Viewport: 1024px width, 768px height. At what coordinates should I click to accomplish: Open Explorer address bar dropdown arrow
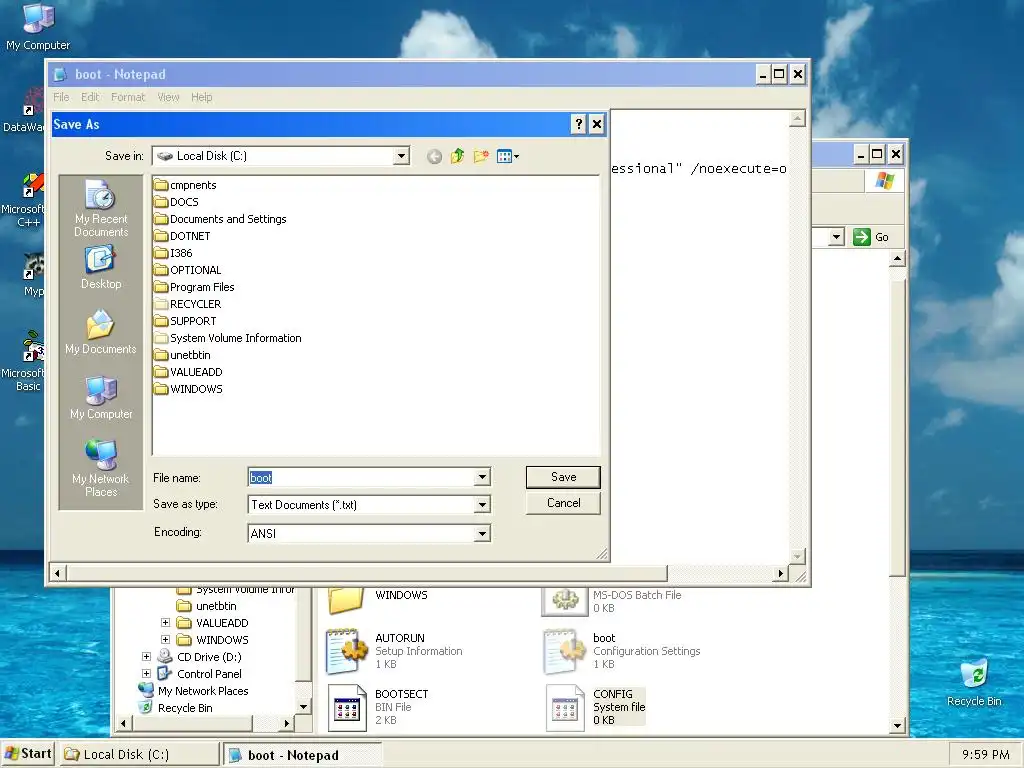pyautogui.click(x=837, y=237)
